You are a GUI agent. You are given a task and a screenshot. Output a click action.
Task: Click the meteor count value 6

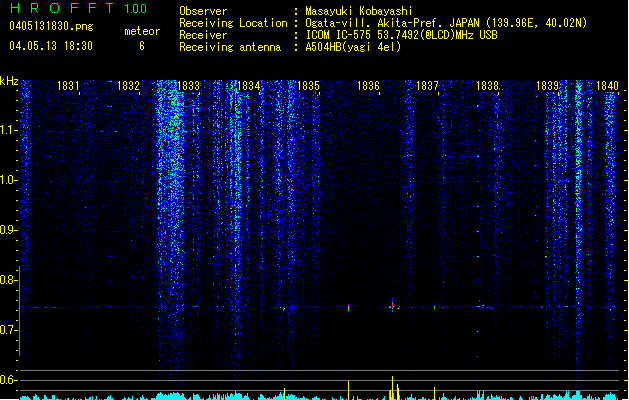(x=142, y=46)
